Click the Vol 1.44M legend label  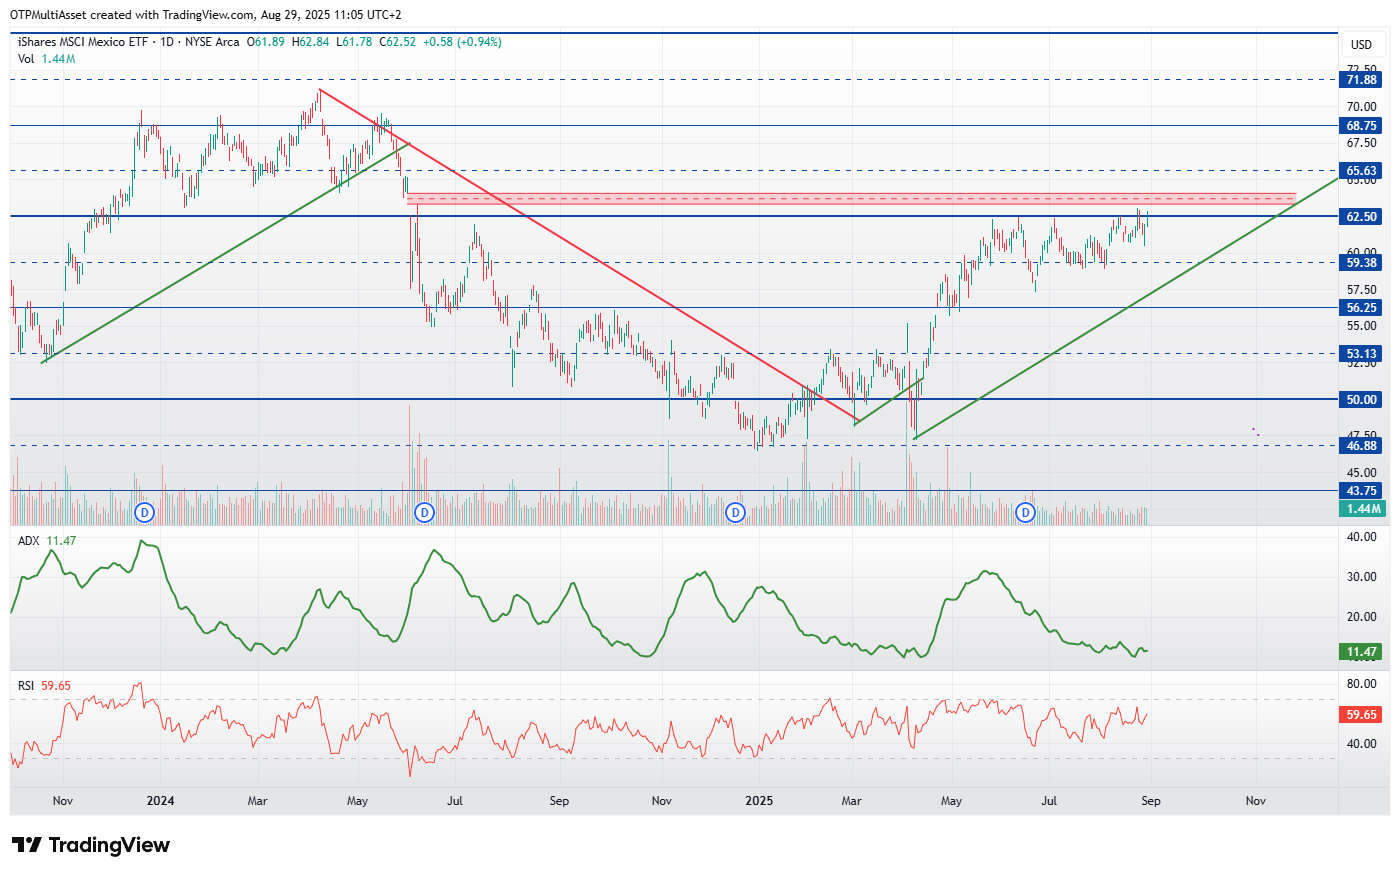click(x=46, y=59)
